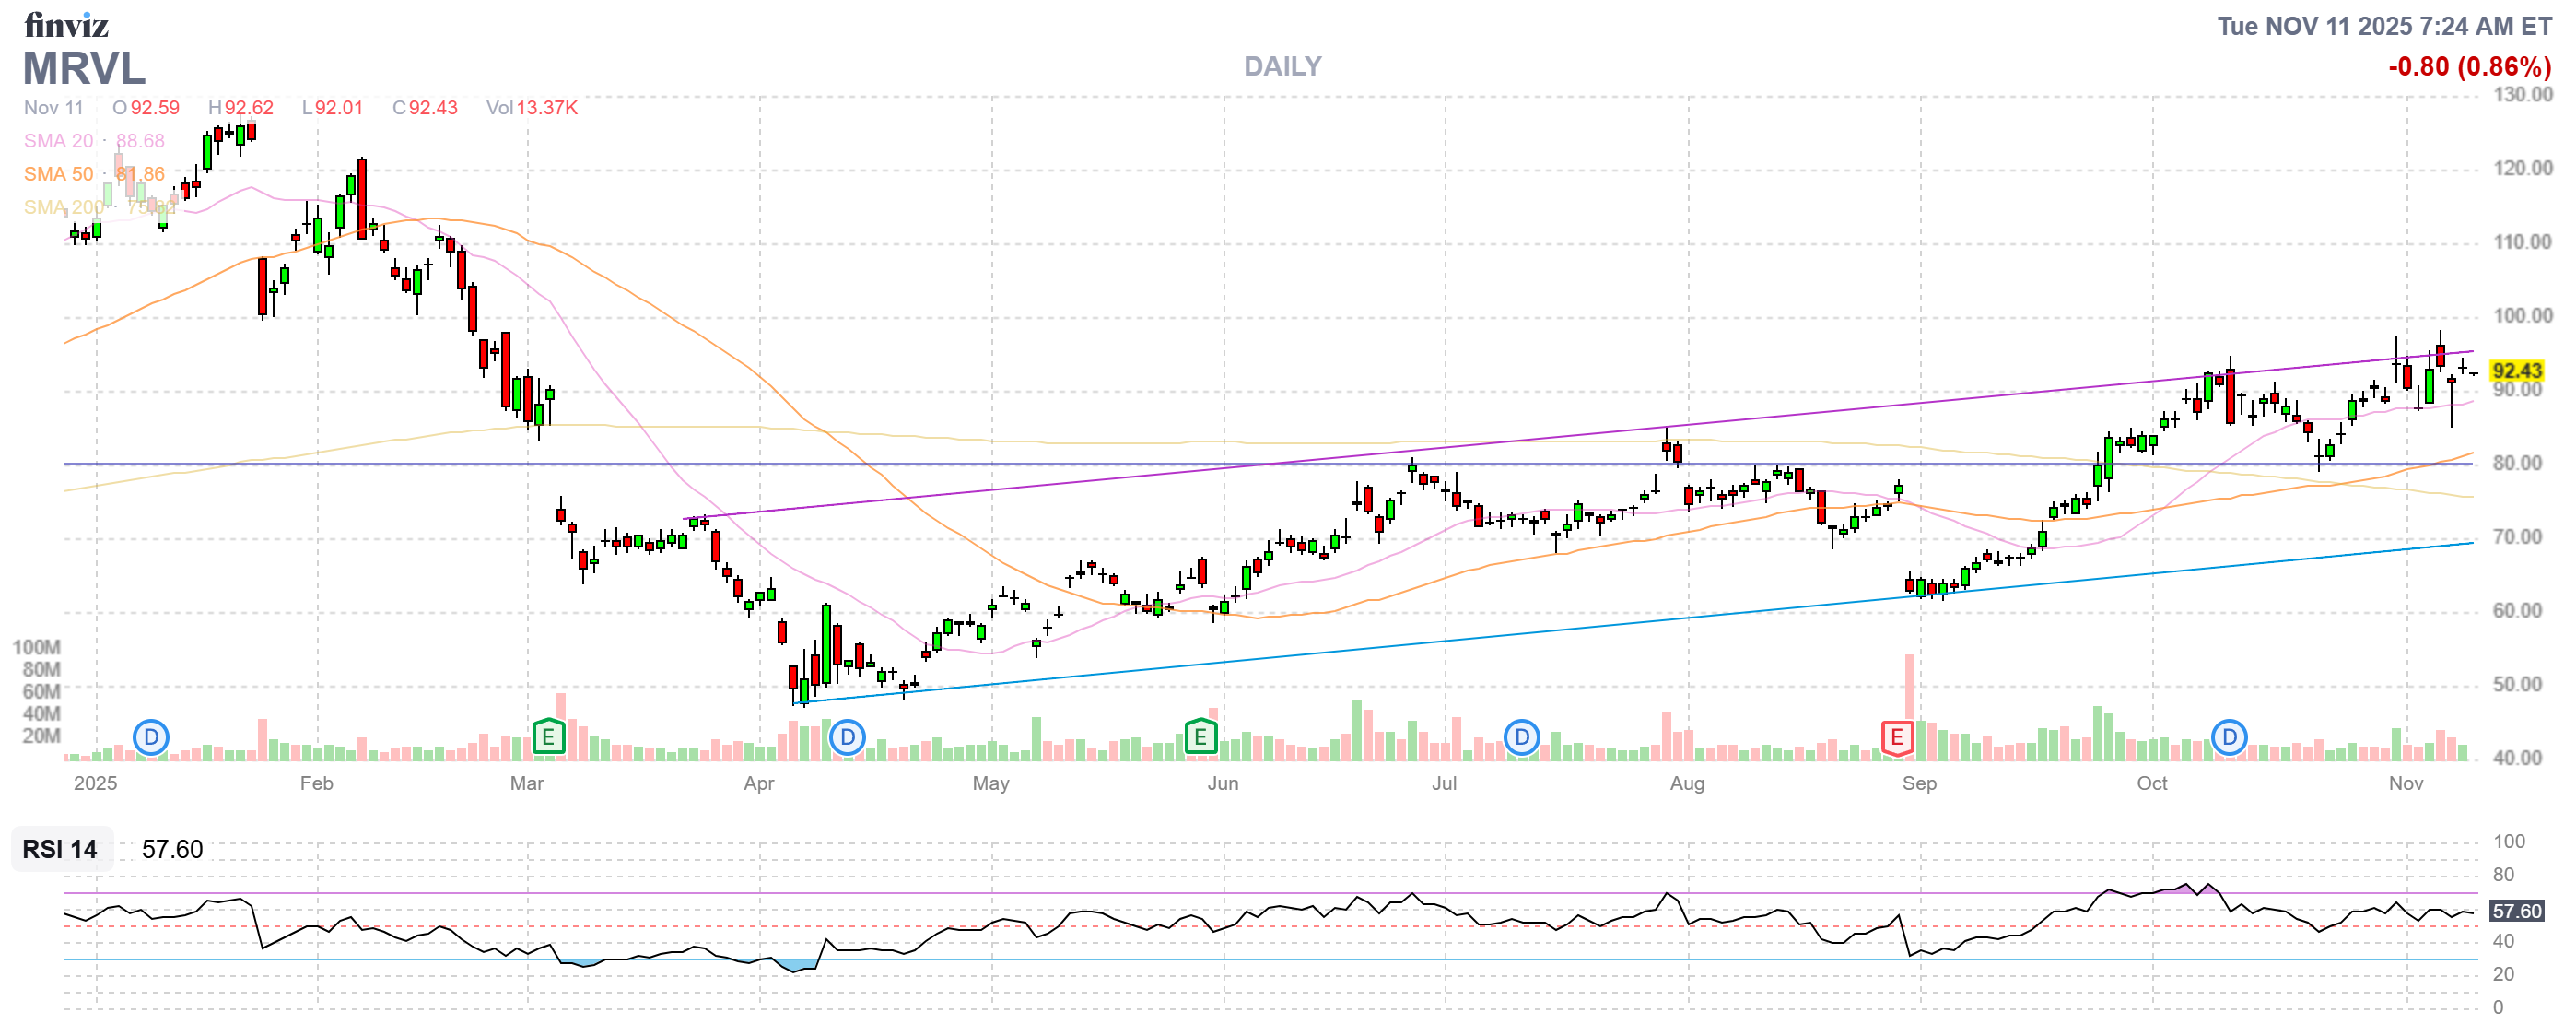Click the 100M volume axis label
This screenshot has height=1036, width=2576.
(36, 647)
